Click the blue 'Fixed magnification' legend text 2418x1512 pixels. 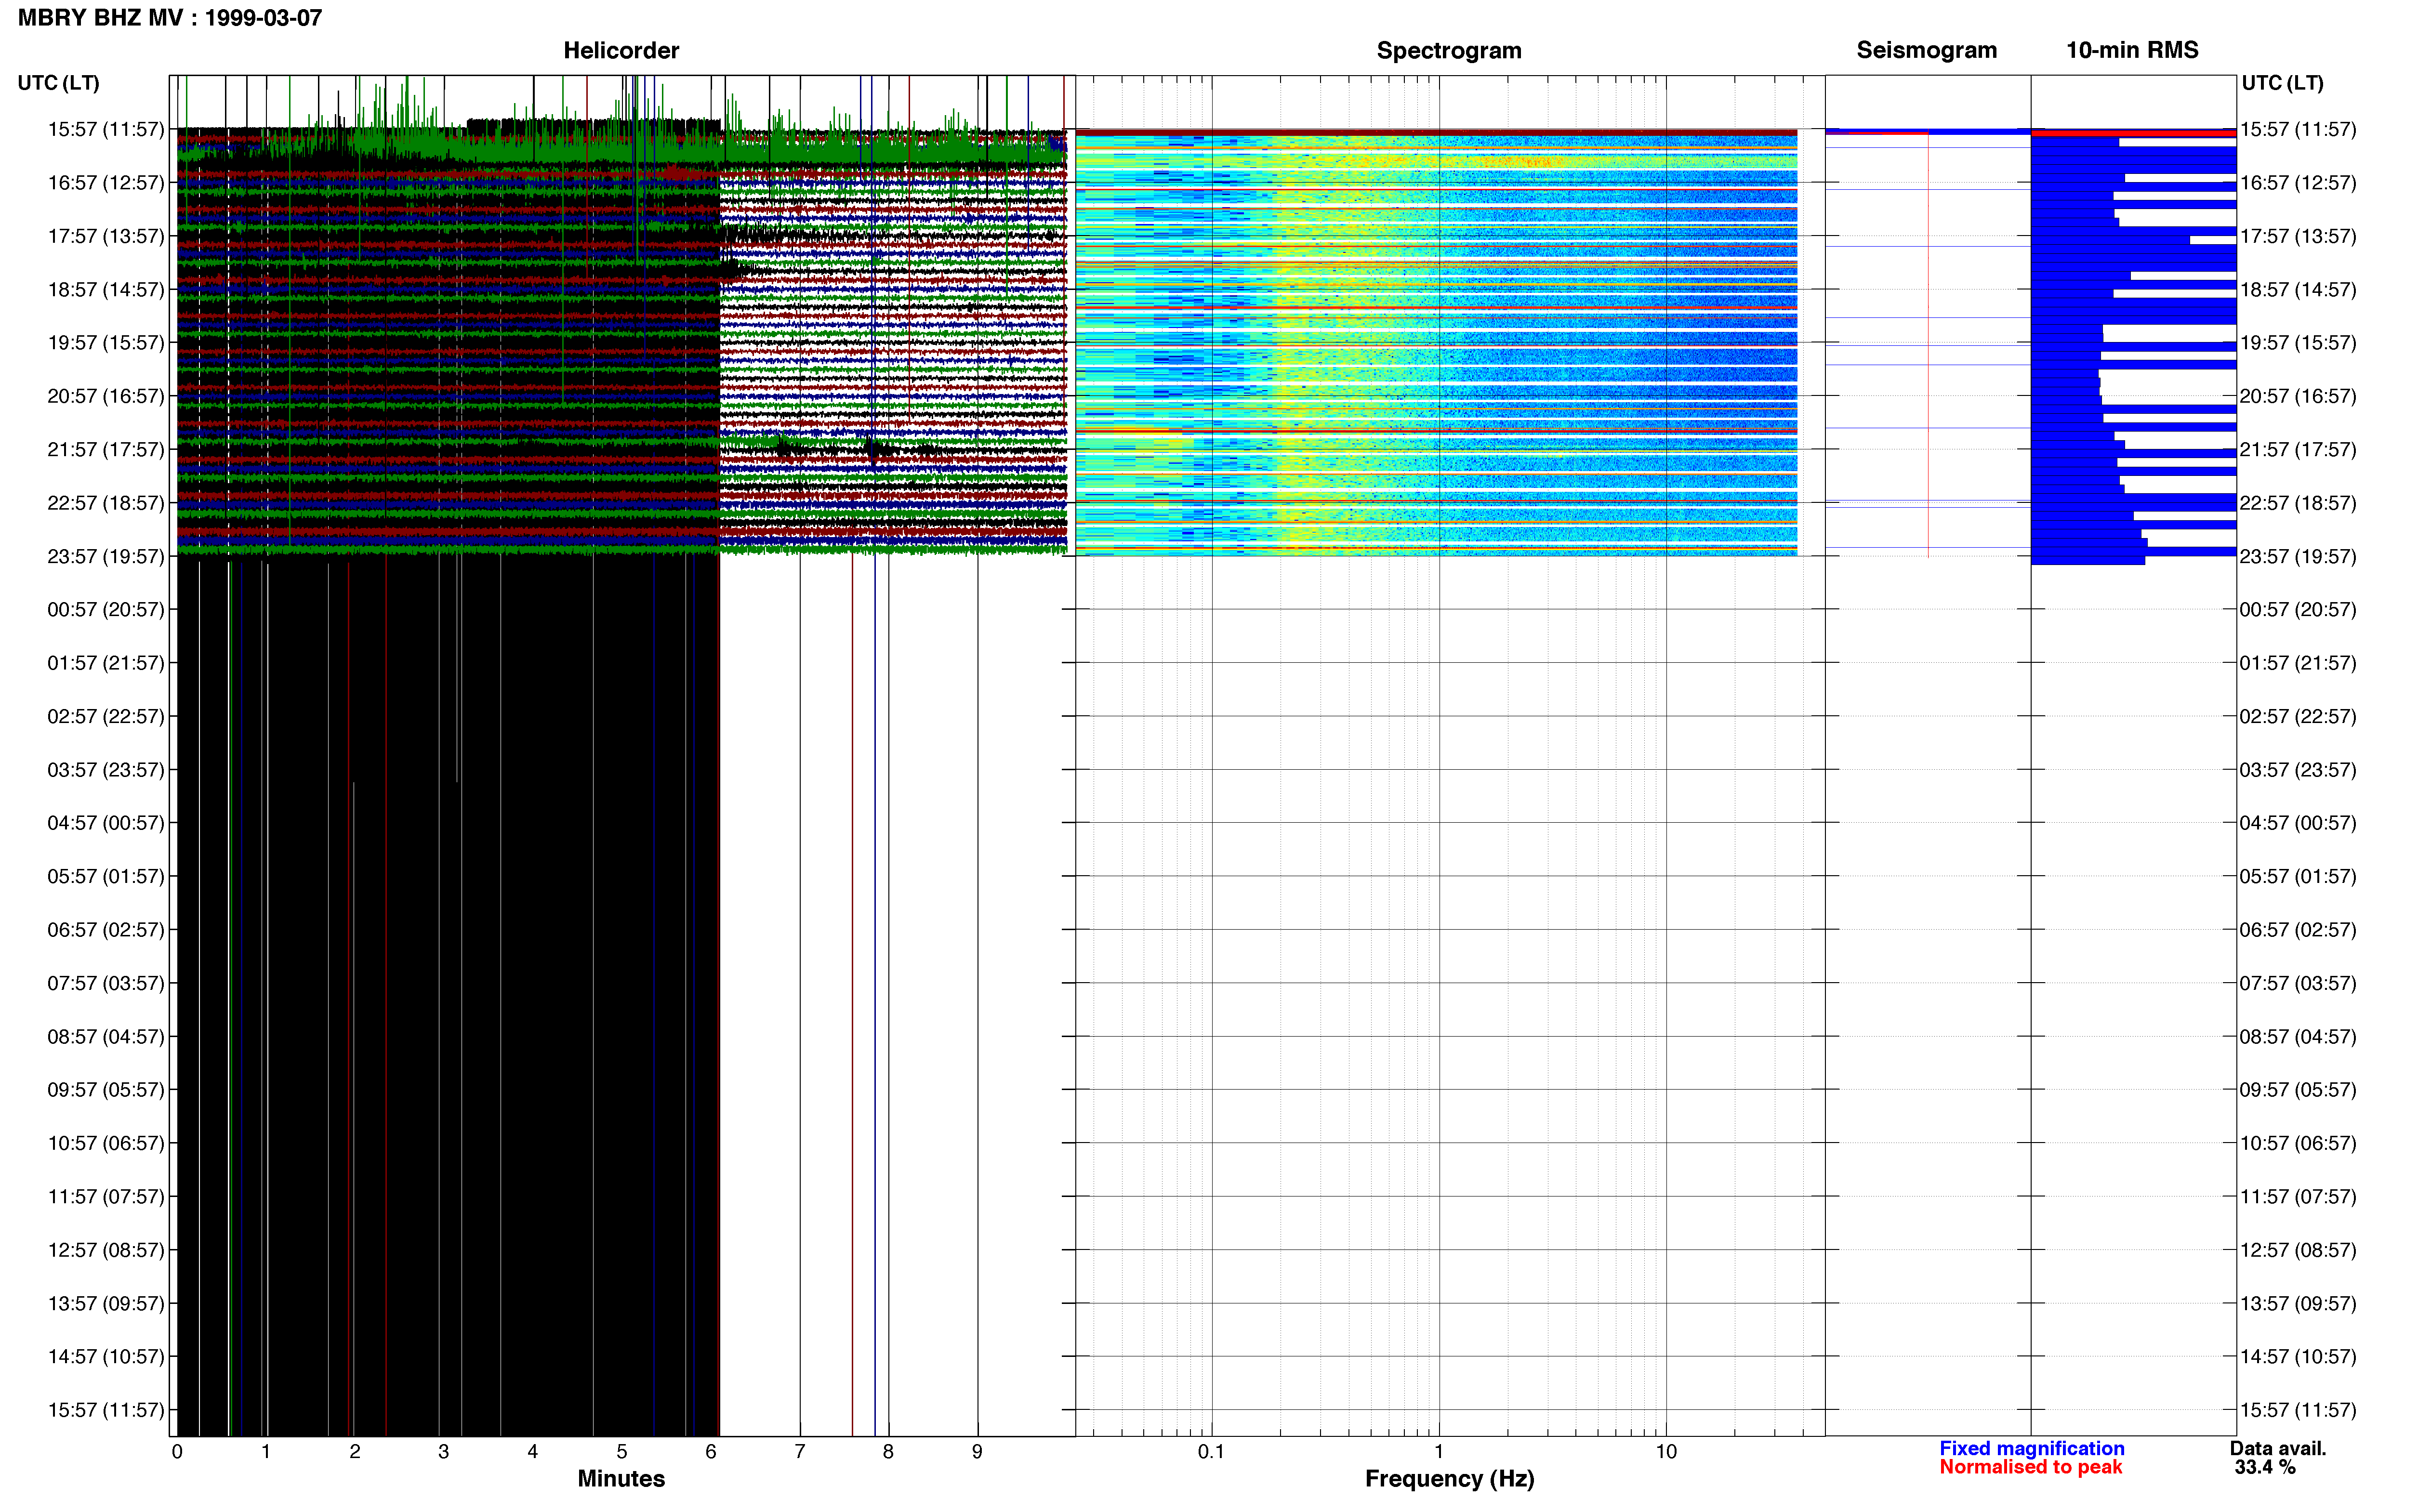pos(2032,1448)
